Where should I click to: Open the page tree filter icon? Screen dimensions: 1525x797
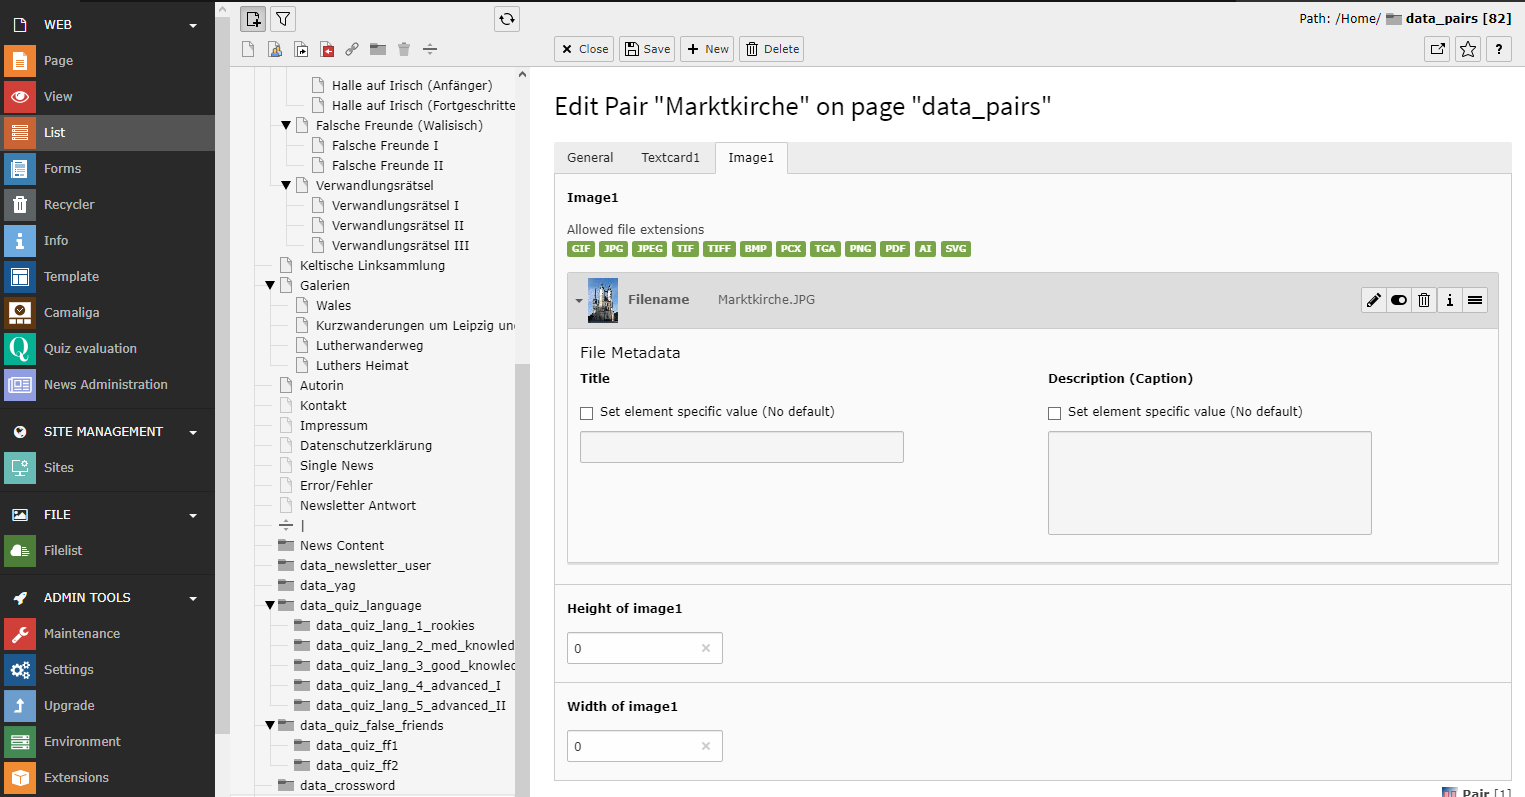pyautogui.click(x=283, y=19)
